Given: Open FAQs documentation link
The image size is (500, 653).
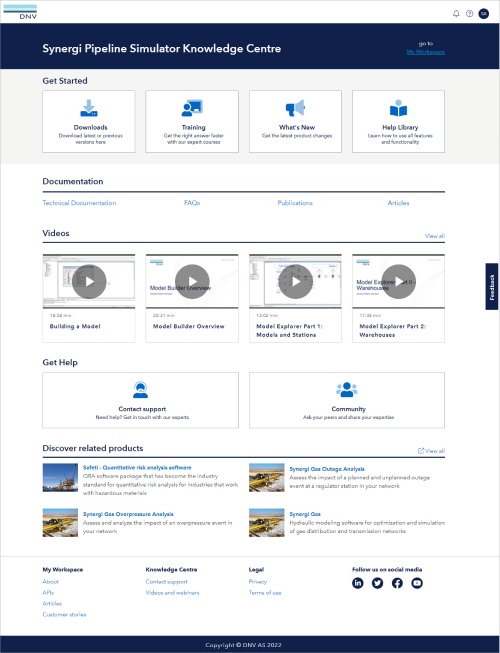Looking at the screenshot, I should click(x=192, y=203).
